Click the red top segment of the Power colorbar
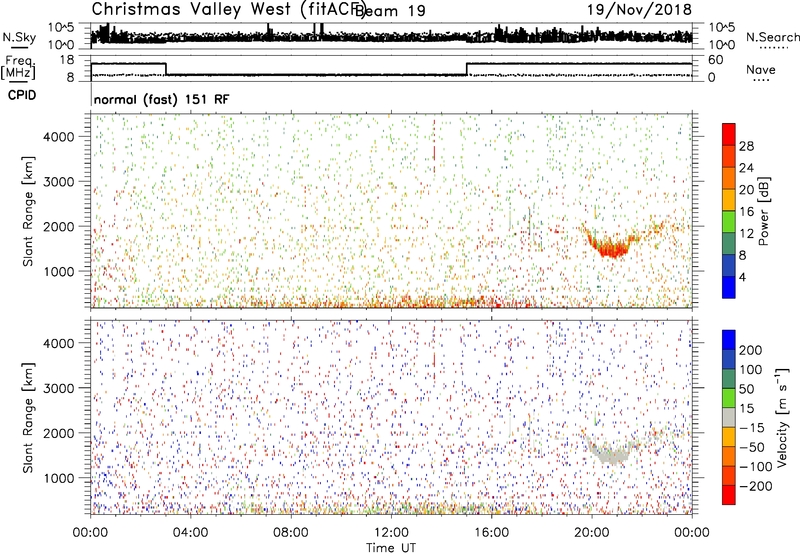The height and width of the screenshot is (554, 800). tap(729, 134)
